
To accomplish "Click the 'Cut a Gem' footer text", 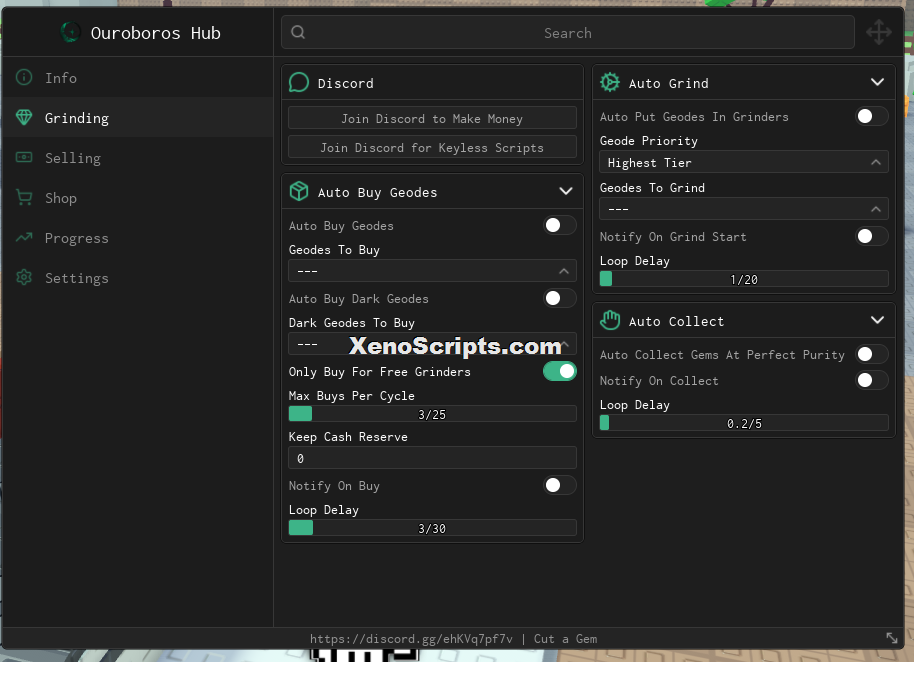I will pyautogui.click(x=565, y=639).
